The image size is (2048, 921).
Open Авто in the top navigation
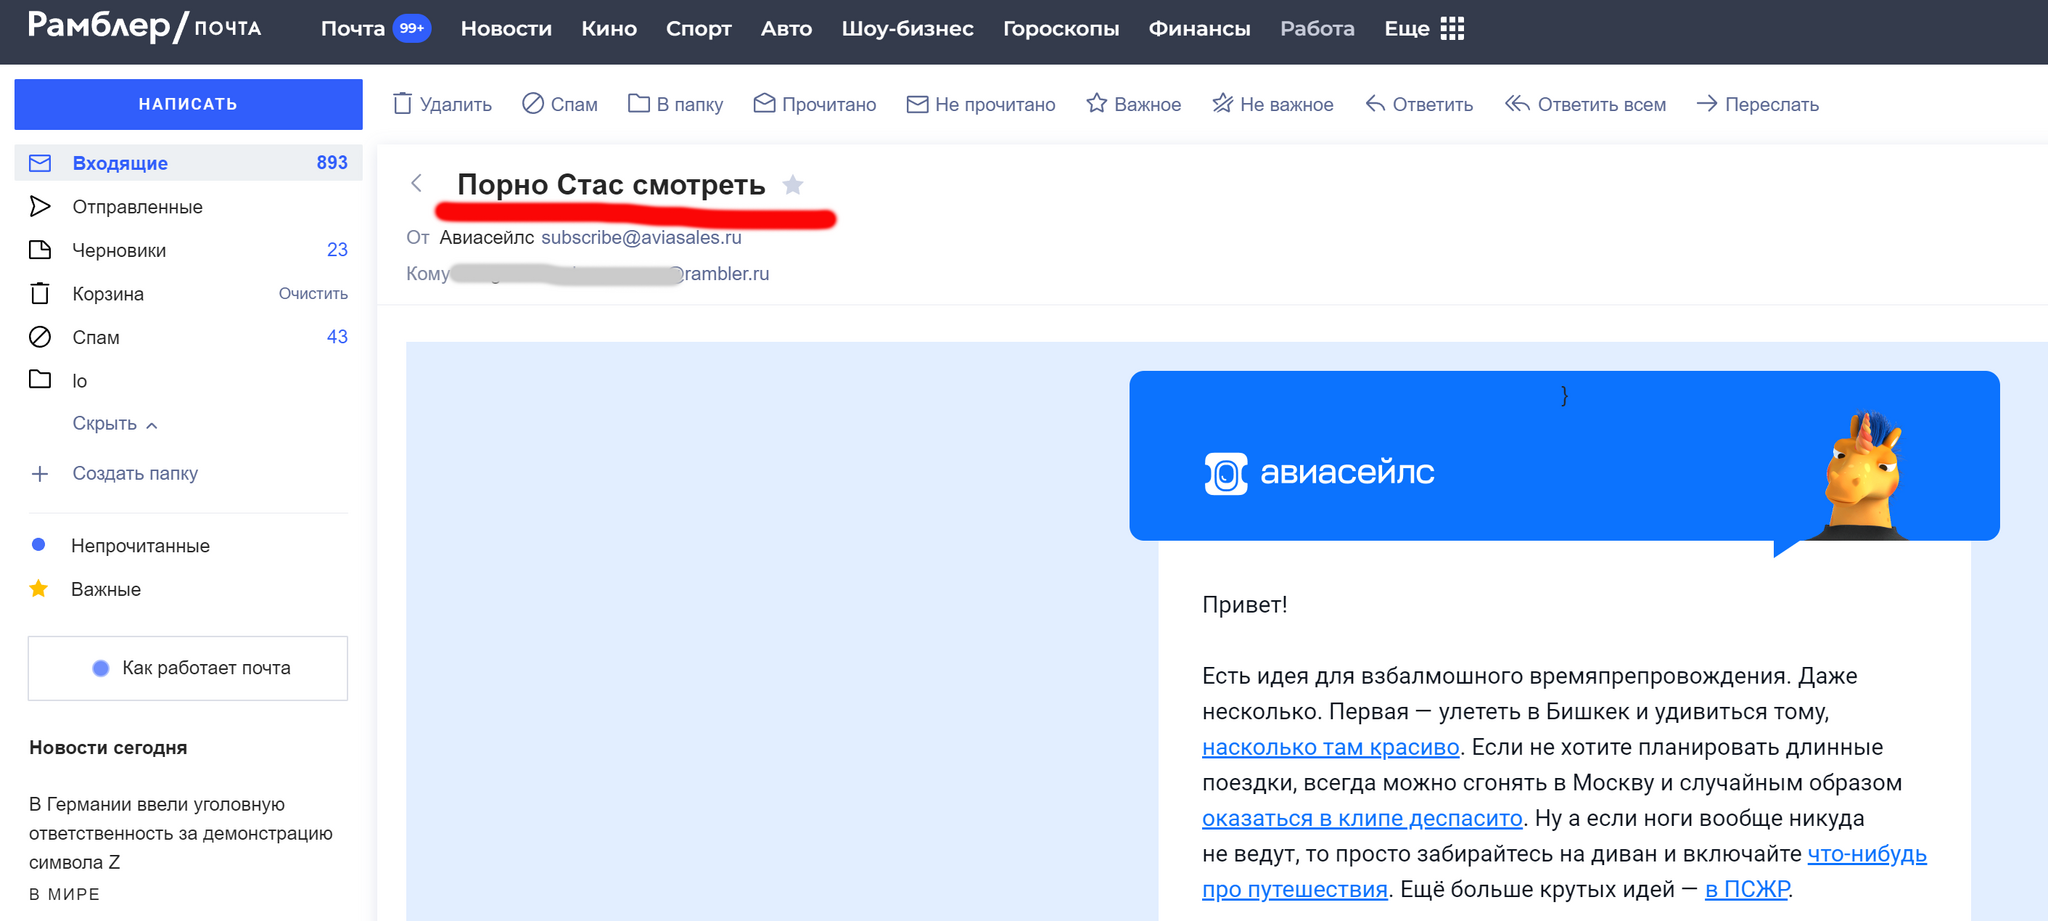(x=786, y=29)
